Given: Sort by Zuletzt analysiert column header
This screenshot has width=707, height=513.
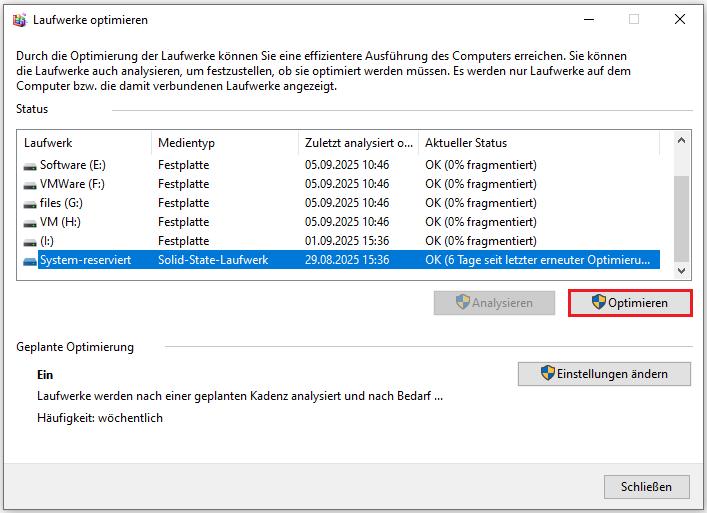Looking at the screenshot, I should [358, 143].
